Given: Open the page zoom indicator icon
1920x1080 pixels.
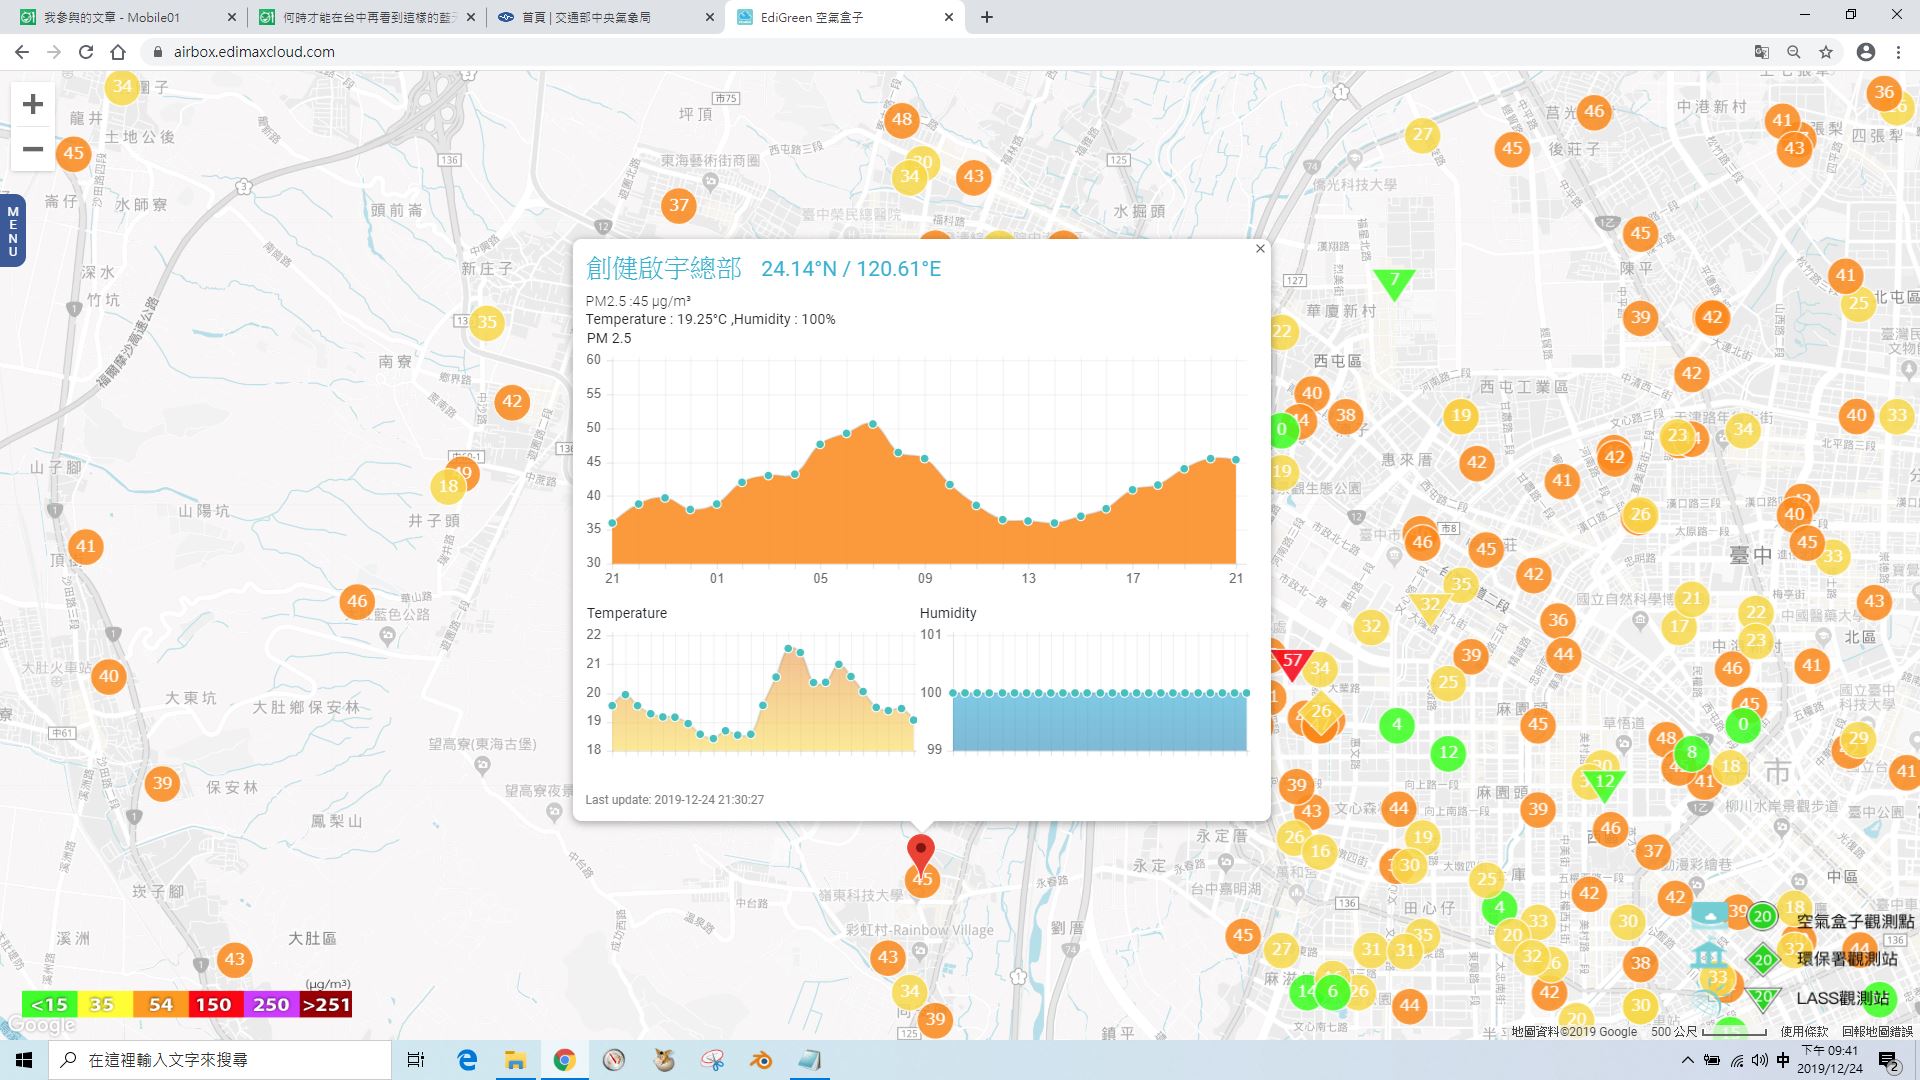Looking at the screenshot, I should point(1794,52).
